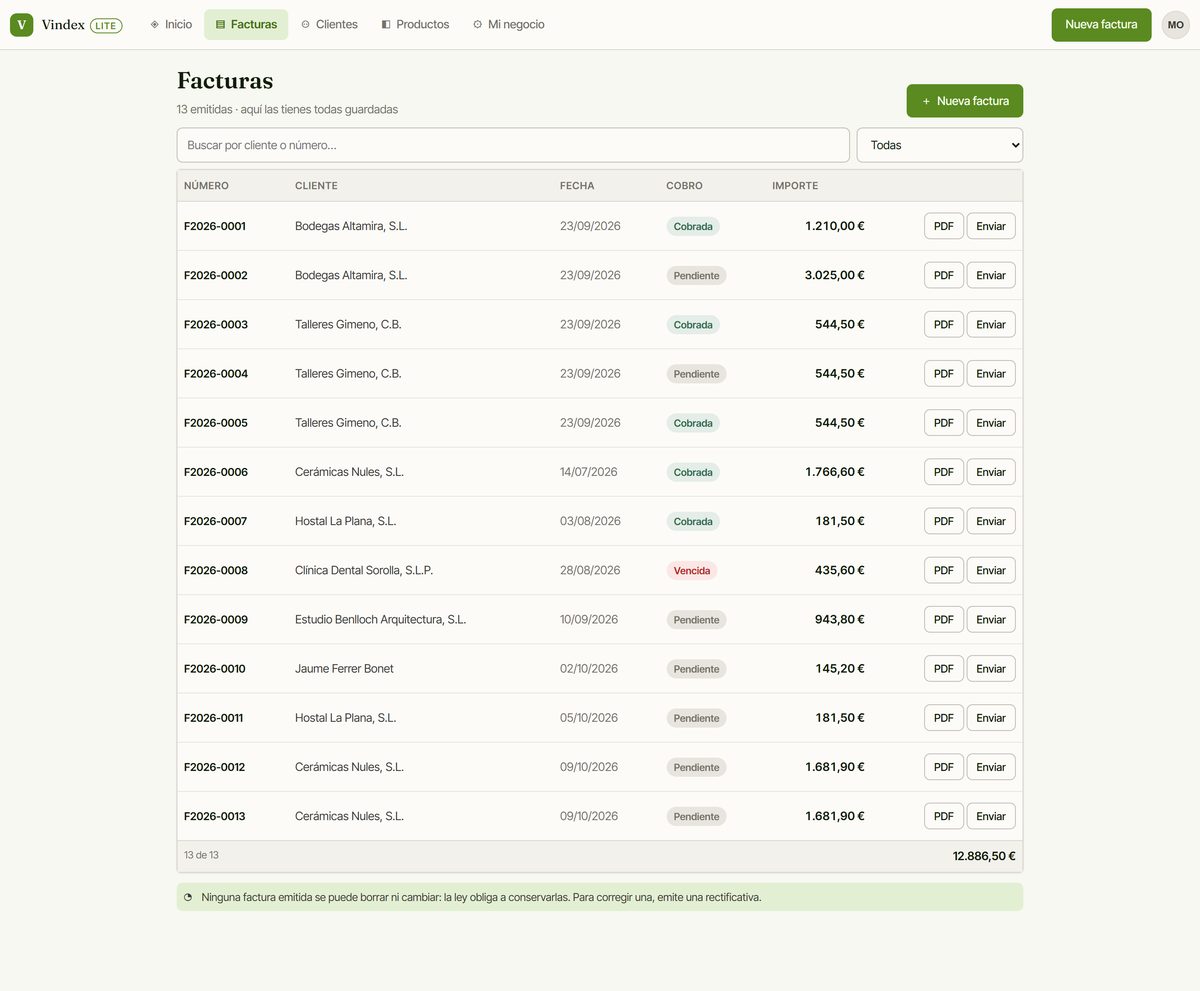Screen dimensions: 1200x991
Task: Click Nueva factura in the top bar
Action: pyautogui.click(x=1101, y=24)
